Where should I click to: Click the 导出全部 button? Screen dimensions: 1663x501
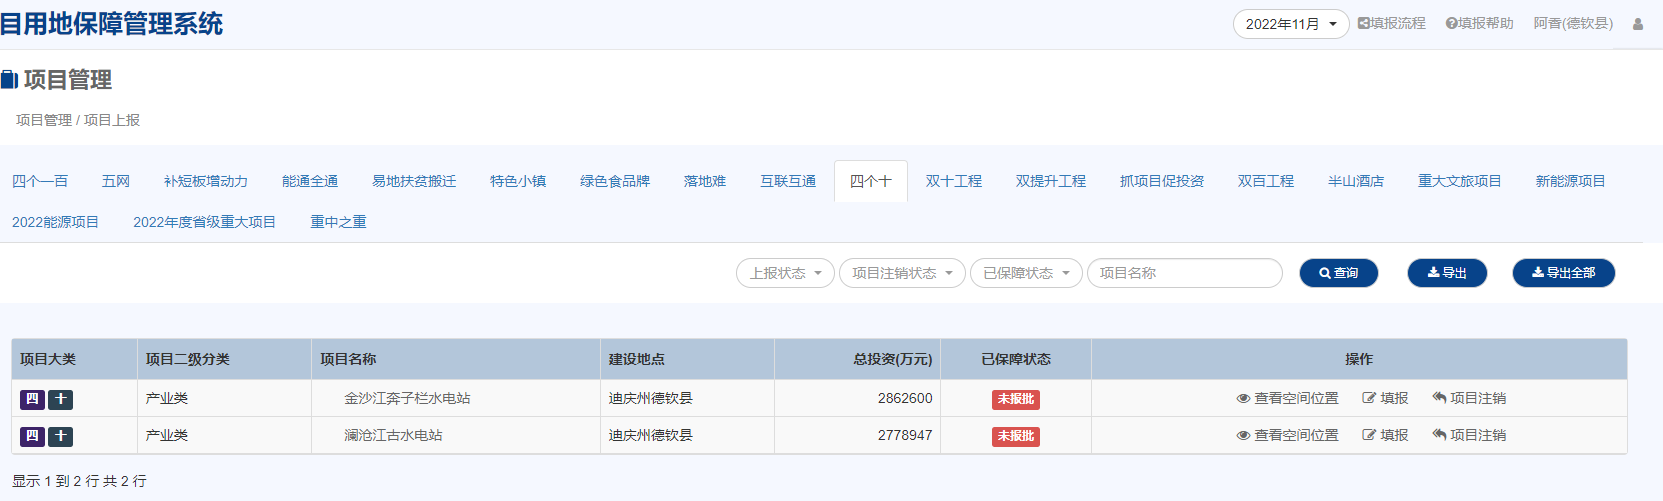[x=1563, y=273]
